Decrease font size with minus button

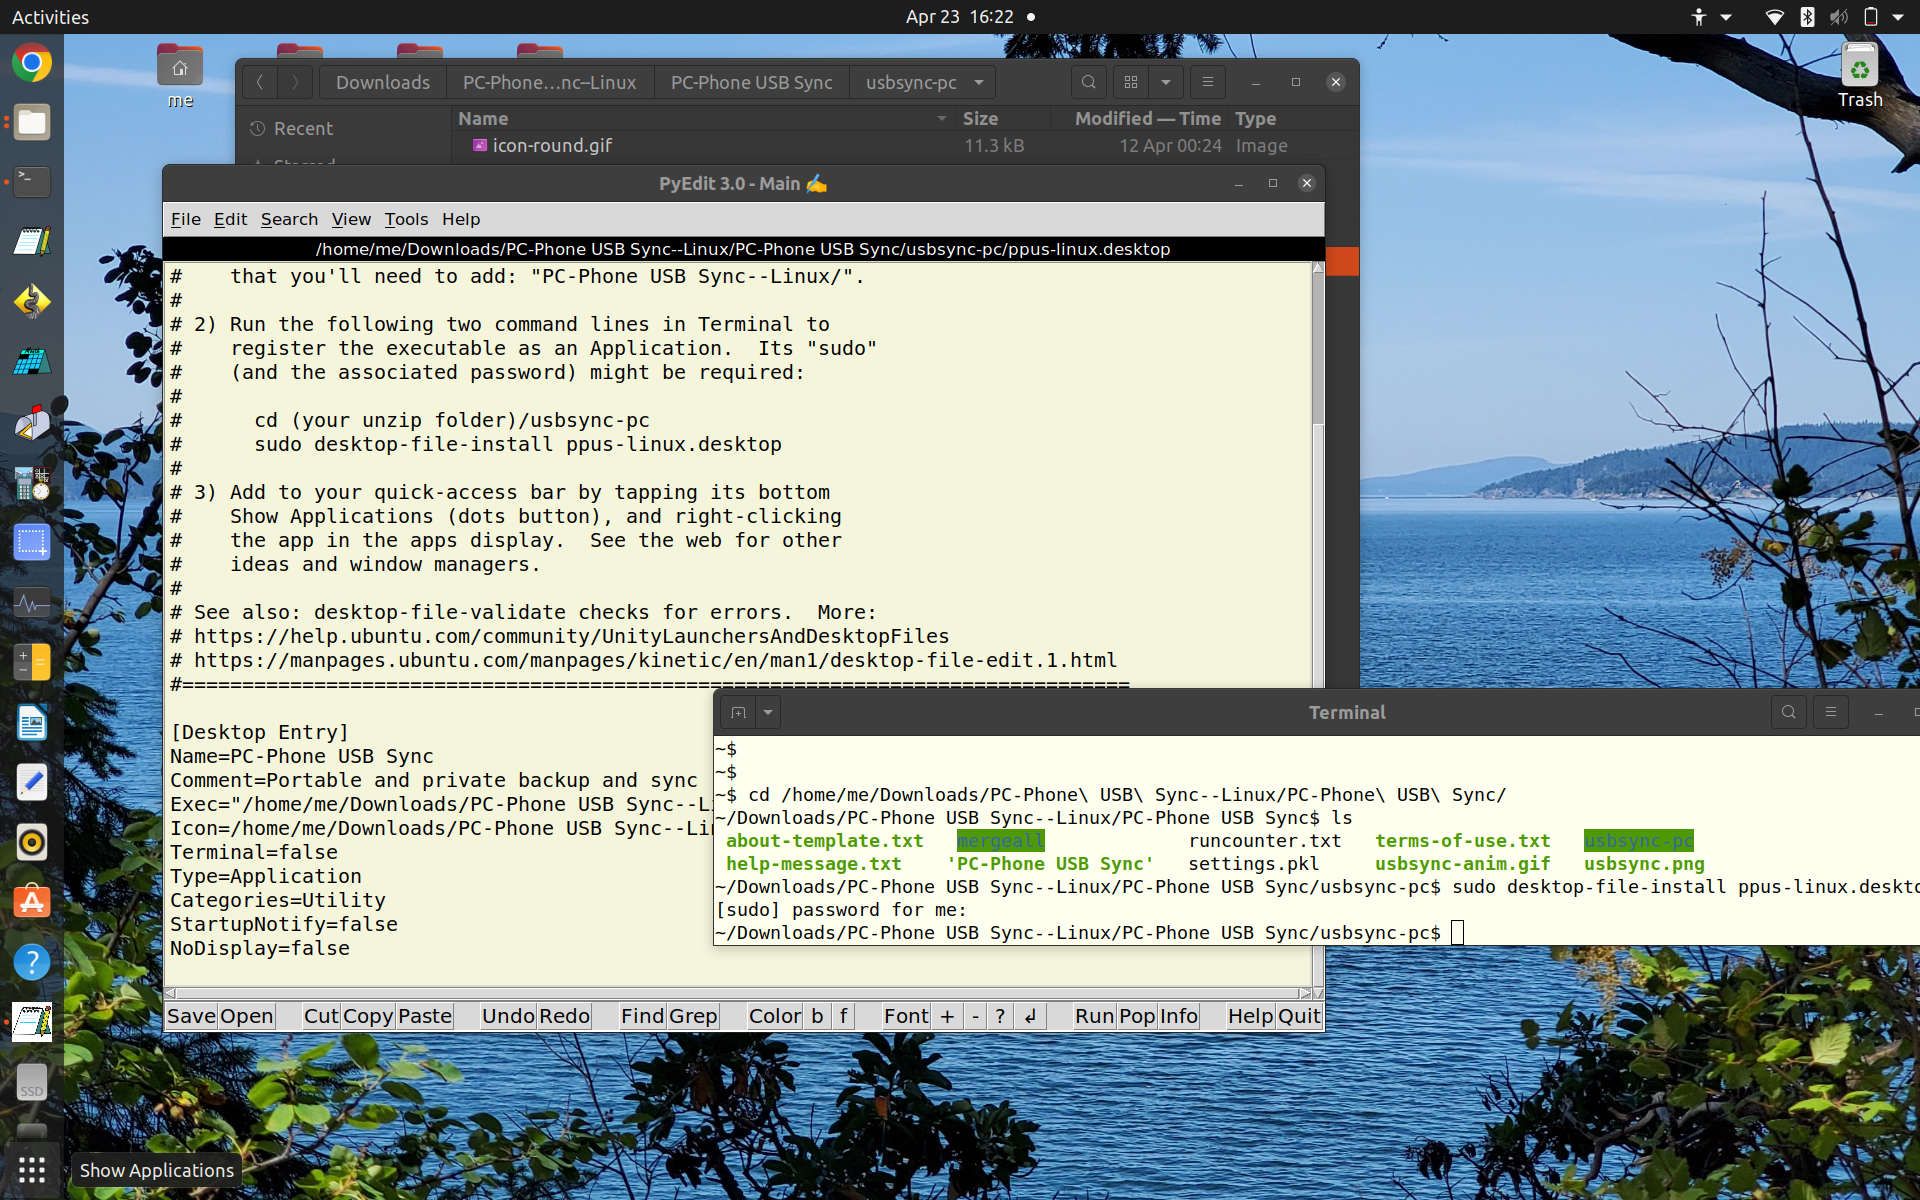coord(975,1016)
